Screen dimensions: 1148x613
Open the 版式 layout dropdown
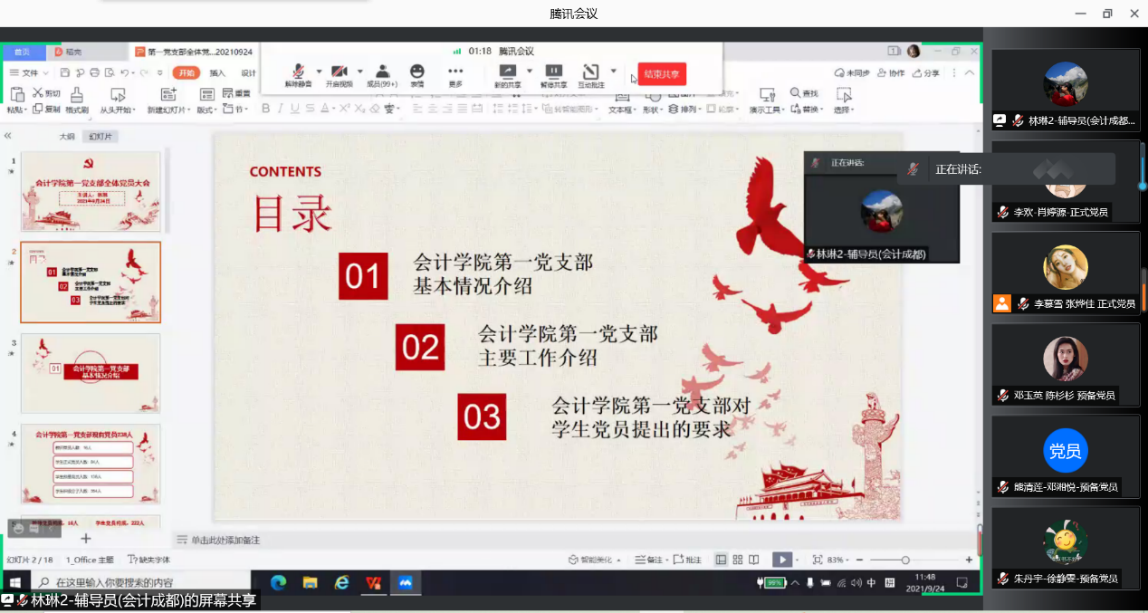click(x=206, y=101)
